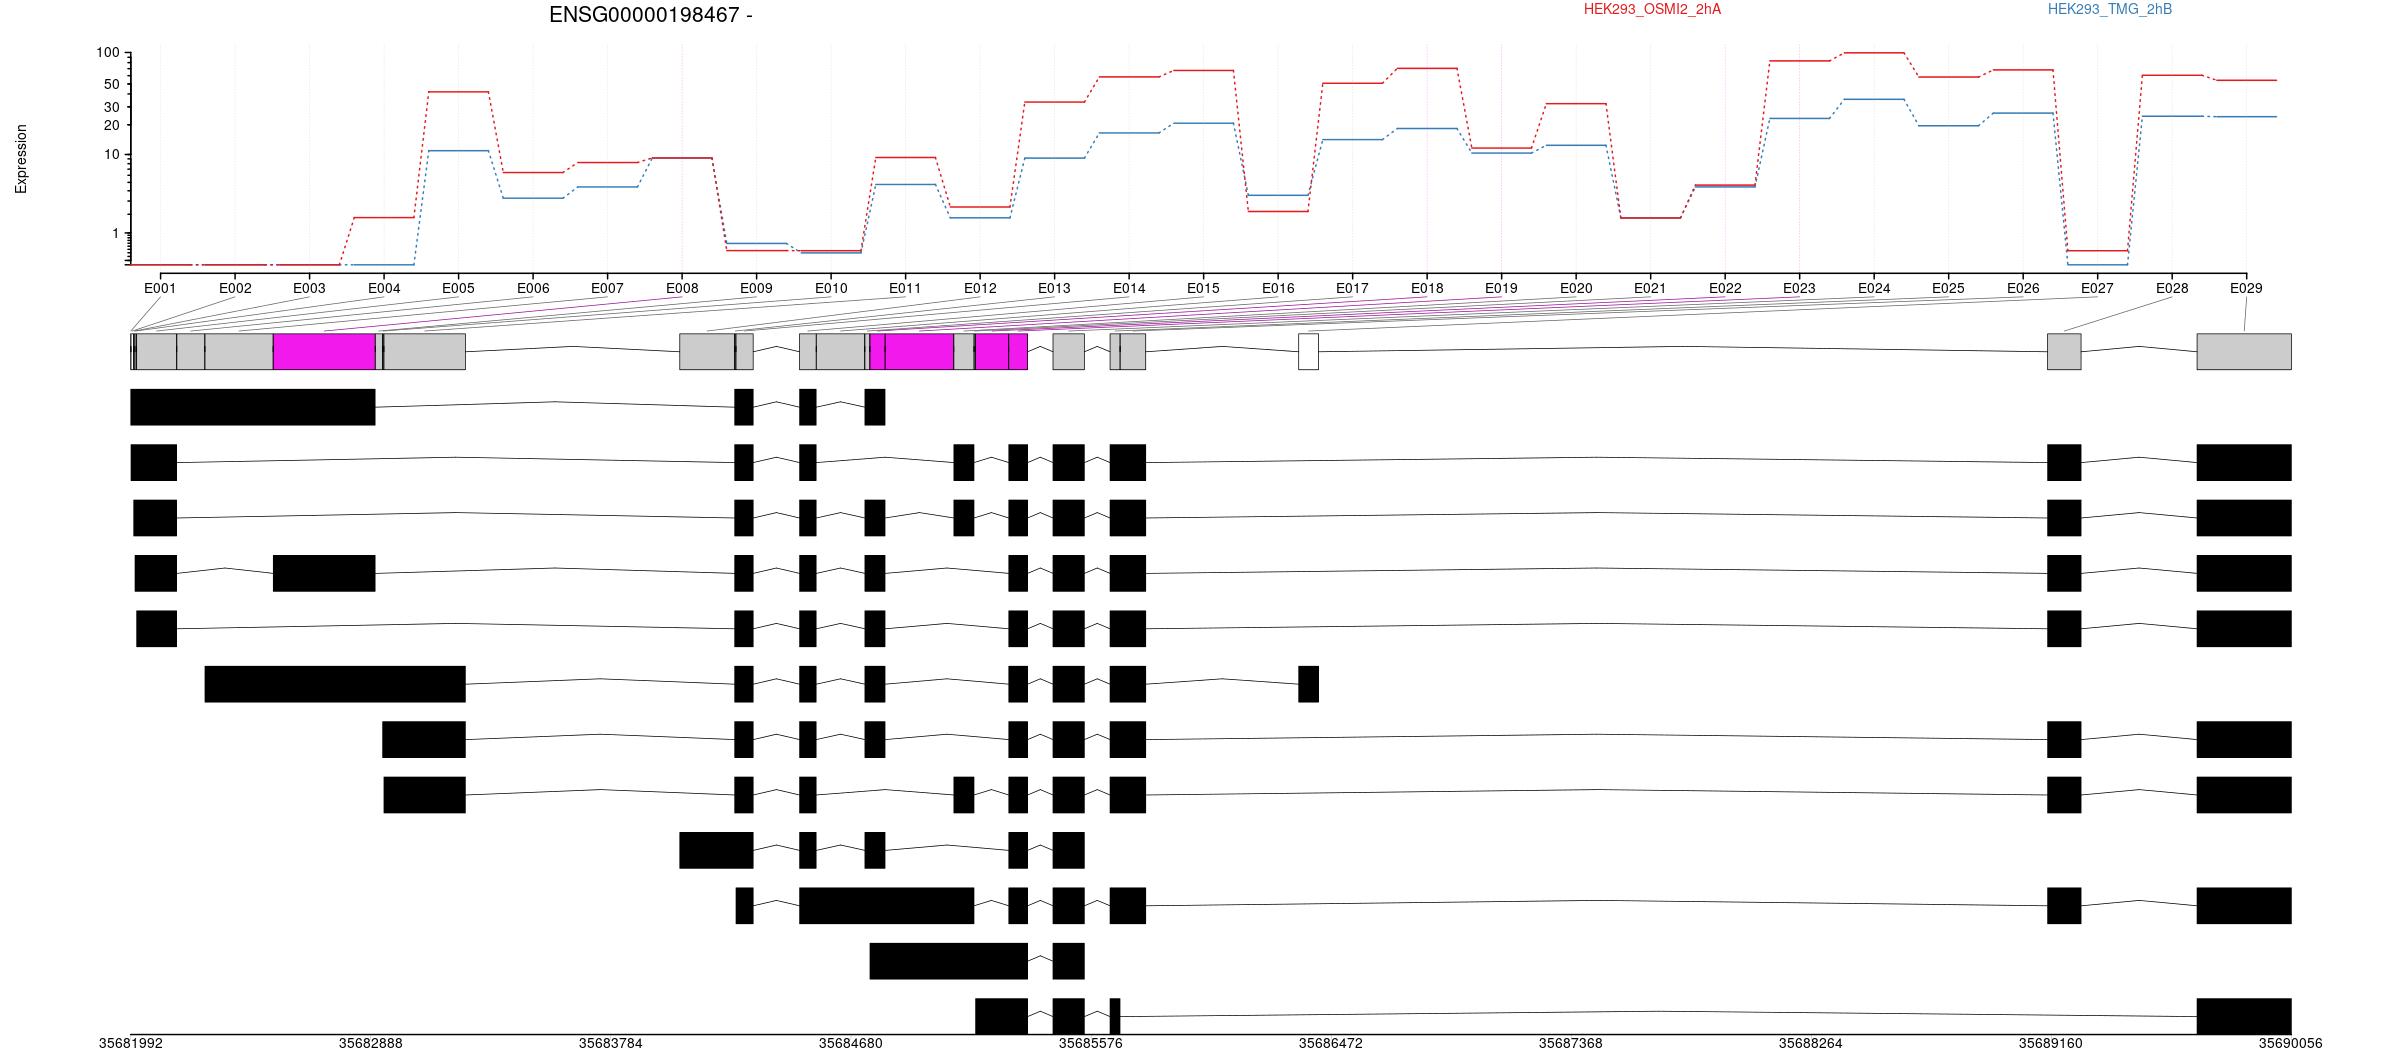Click the E016 exon bin label
This screenshot has width=2400, height=1060.
coord(1278,288)
